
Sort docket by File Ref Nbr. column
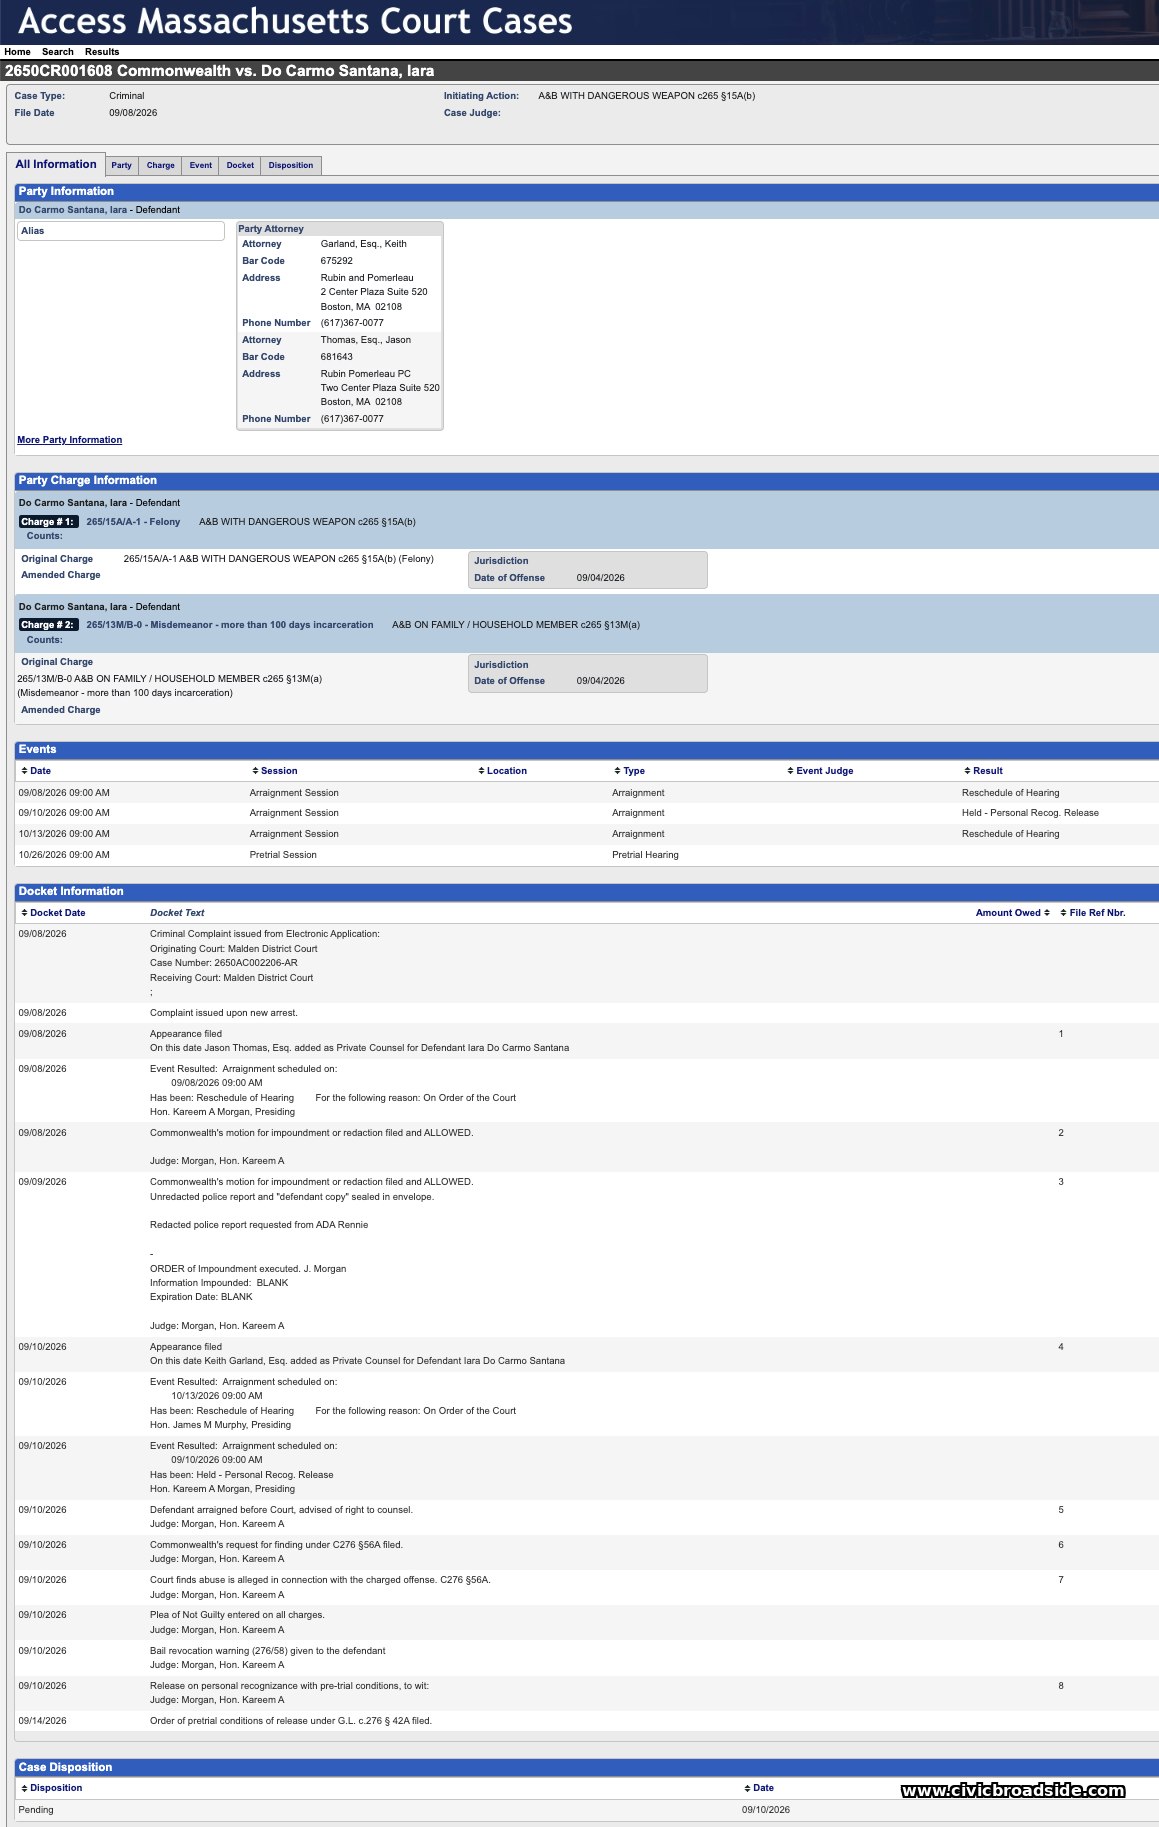1093,913
